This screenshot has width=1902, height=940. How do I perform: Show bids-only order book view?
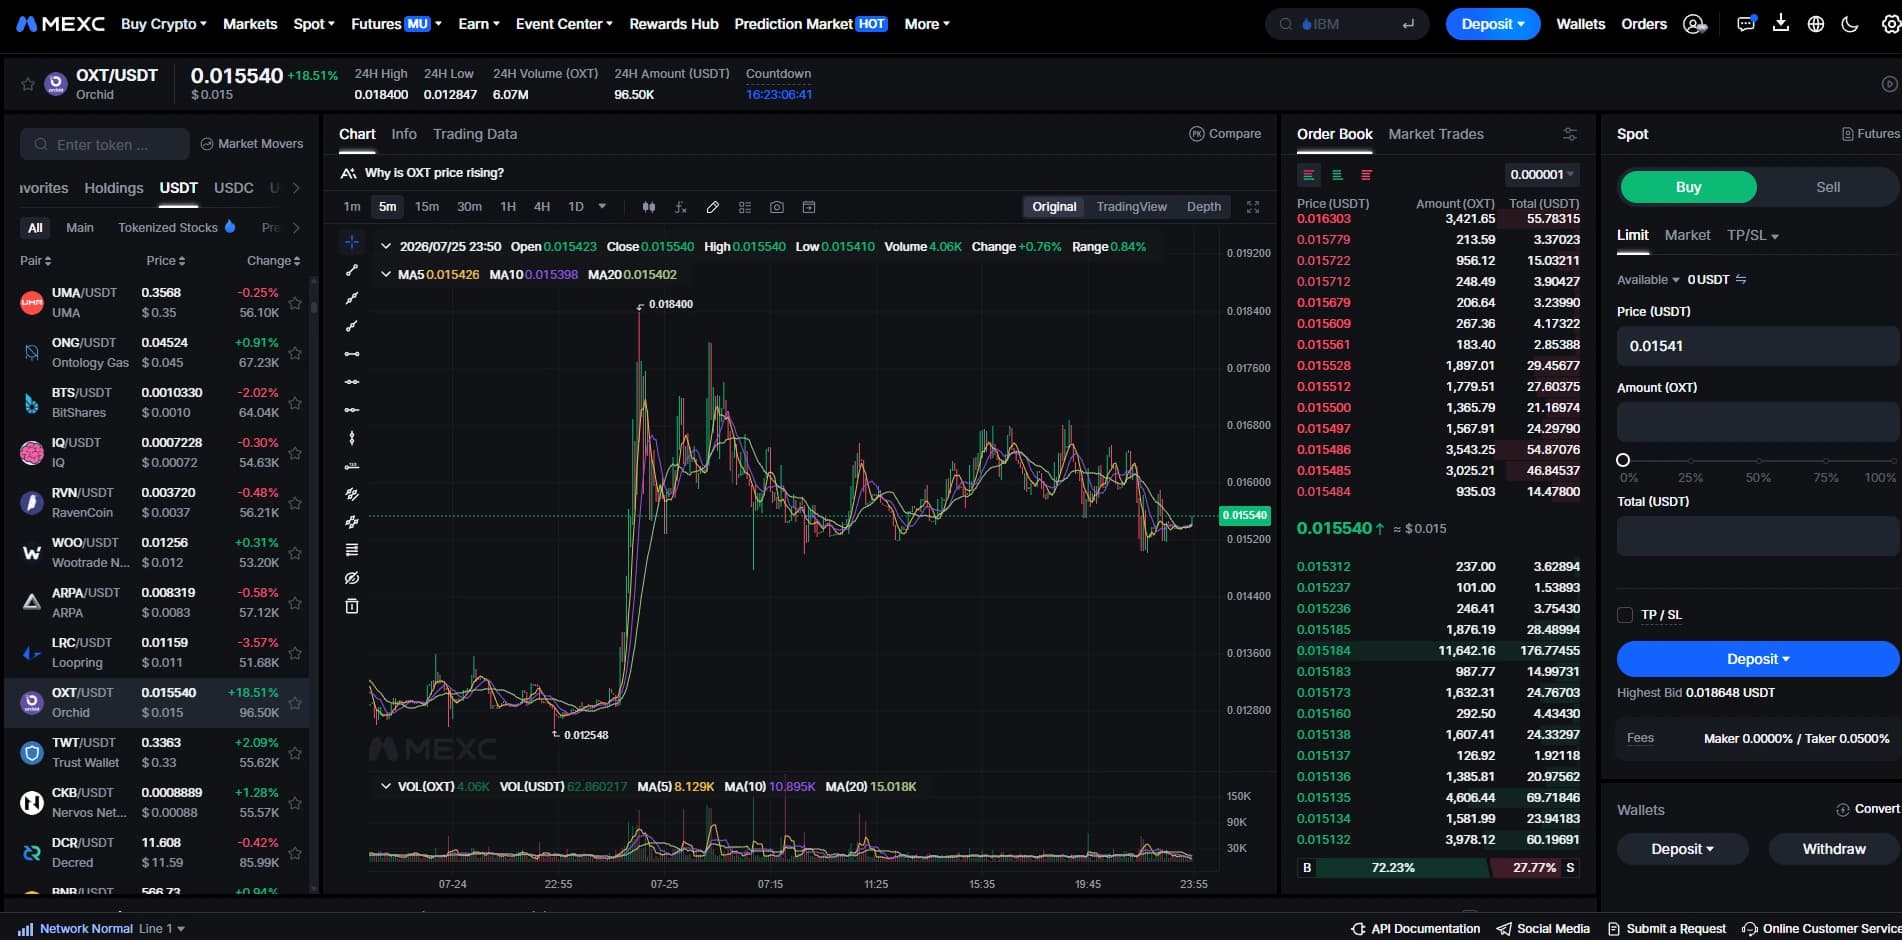tap(1337, 175)
